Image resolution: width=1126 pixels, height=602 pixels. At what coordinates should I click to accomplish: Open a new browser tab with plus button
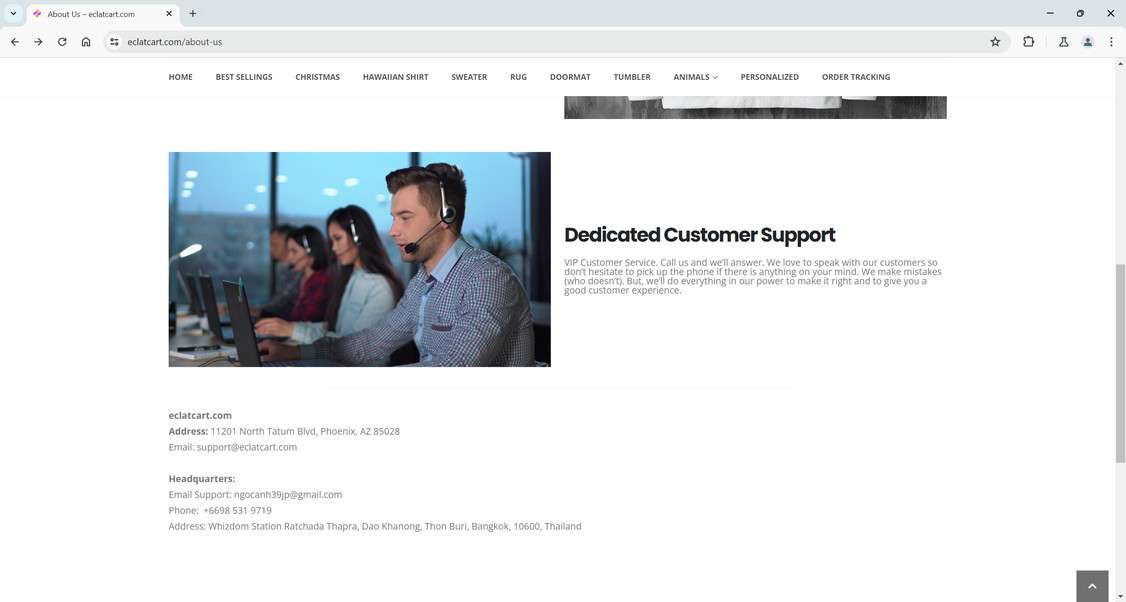tap(191, 13)
